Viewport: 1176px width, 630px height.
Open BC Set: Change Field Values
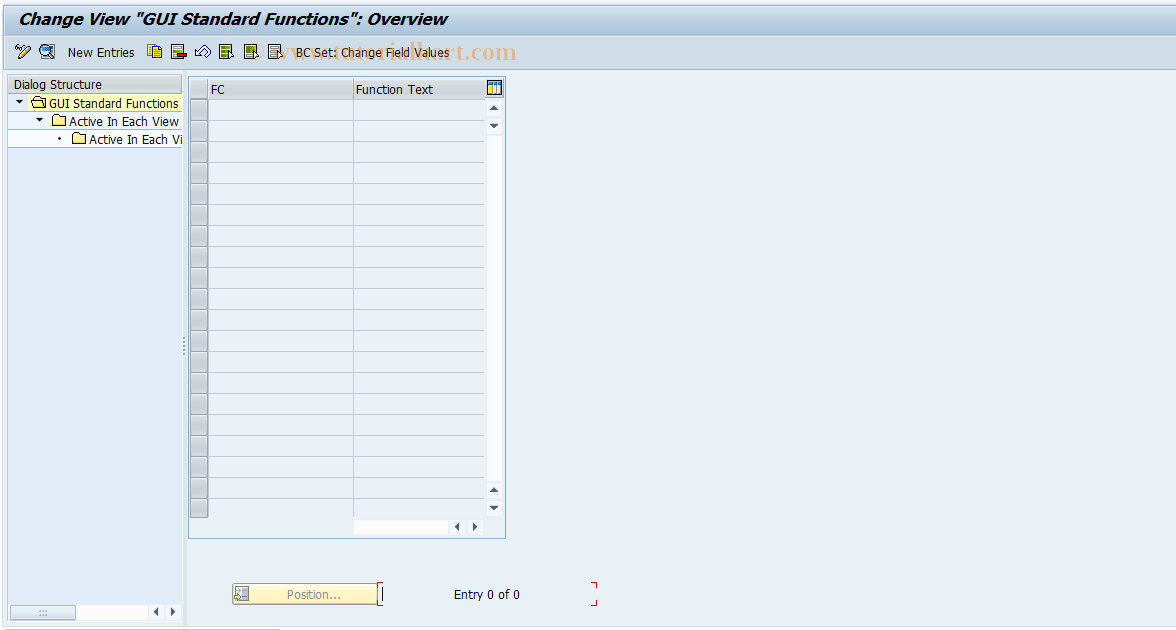tap(373, 52)
